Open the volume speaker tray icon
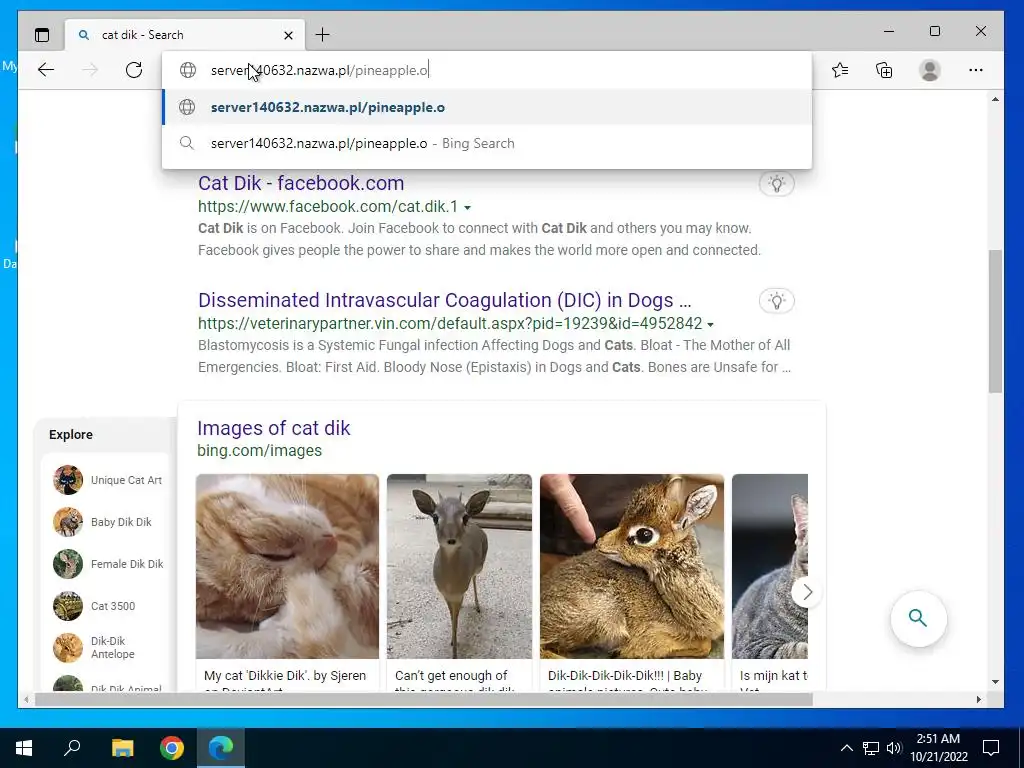The width and height of the screenshot is (1024, 768). coord(893,748)
